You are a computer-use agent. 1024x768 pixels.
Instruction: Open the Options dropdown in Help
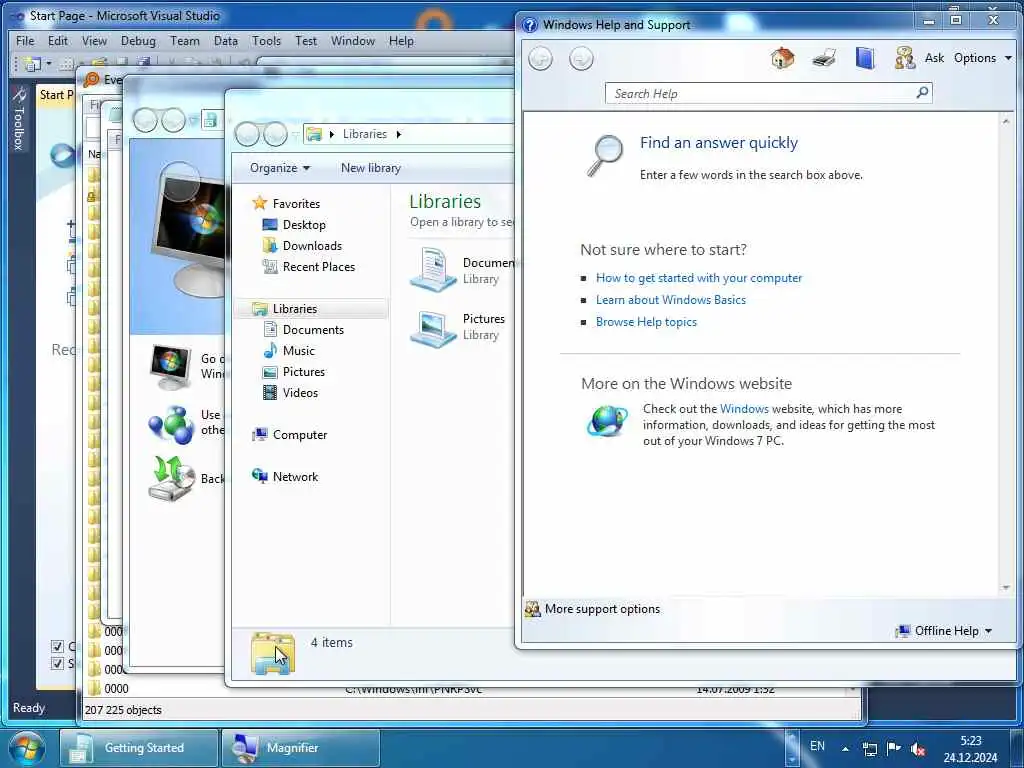pyautogui.click(x=983, y=58)
